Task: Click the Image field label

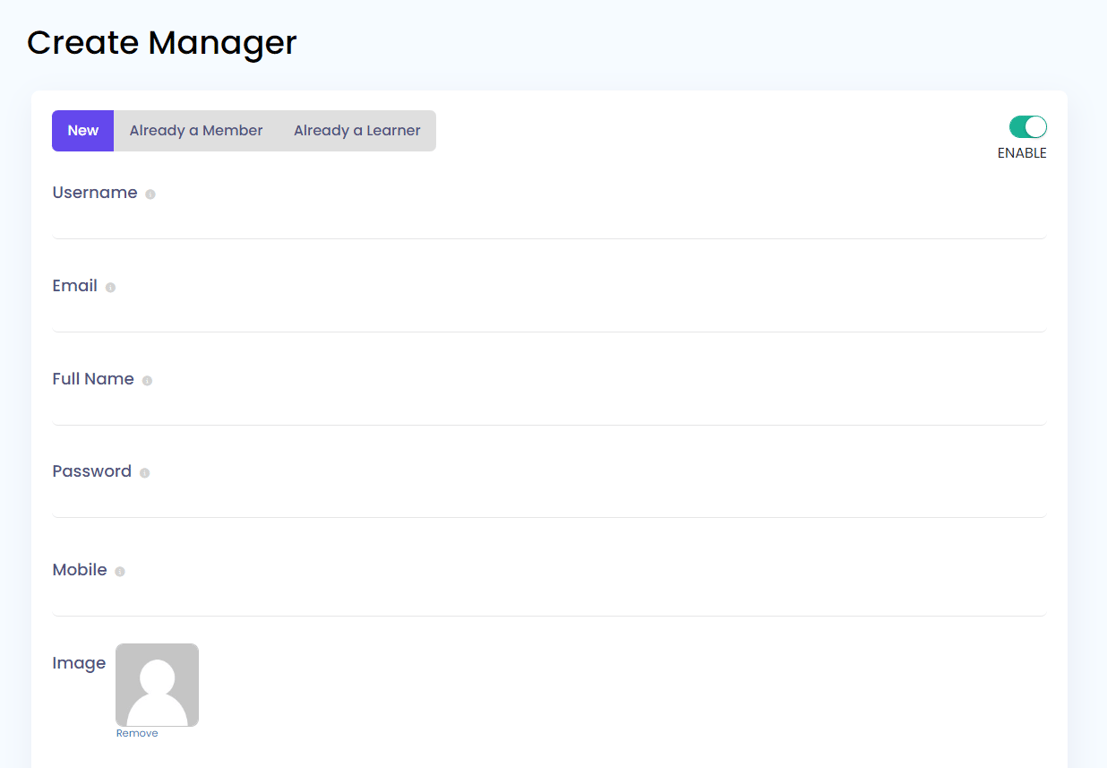Action: pos(79,663)
